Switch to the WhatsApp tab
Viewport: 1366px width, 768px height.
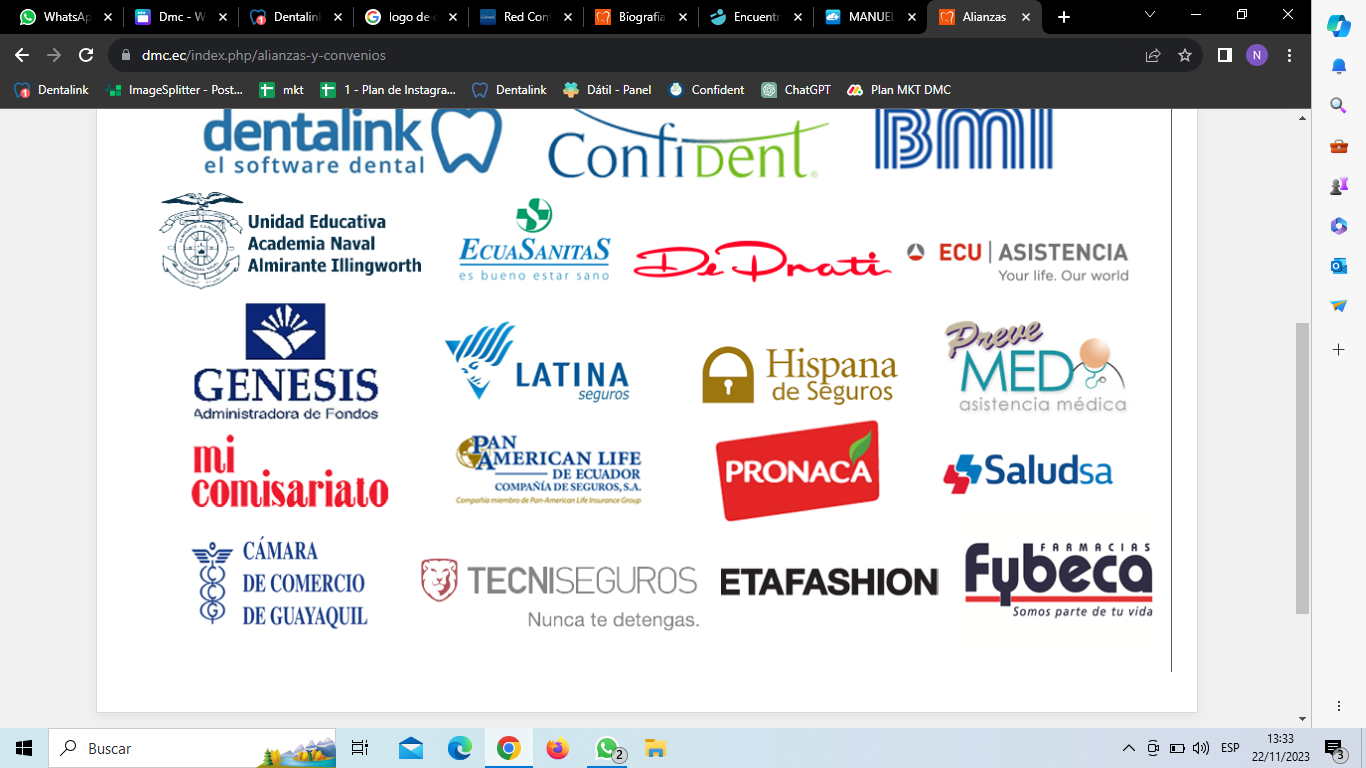click(62, 17)
